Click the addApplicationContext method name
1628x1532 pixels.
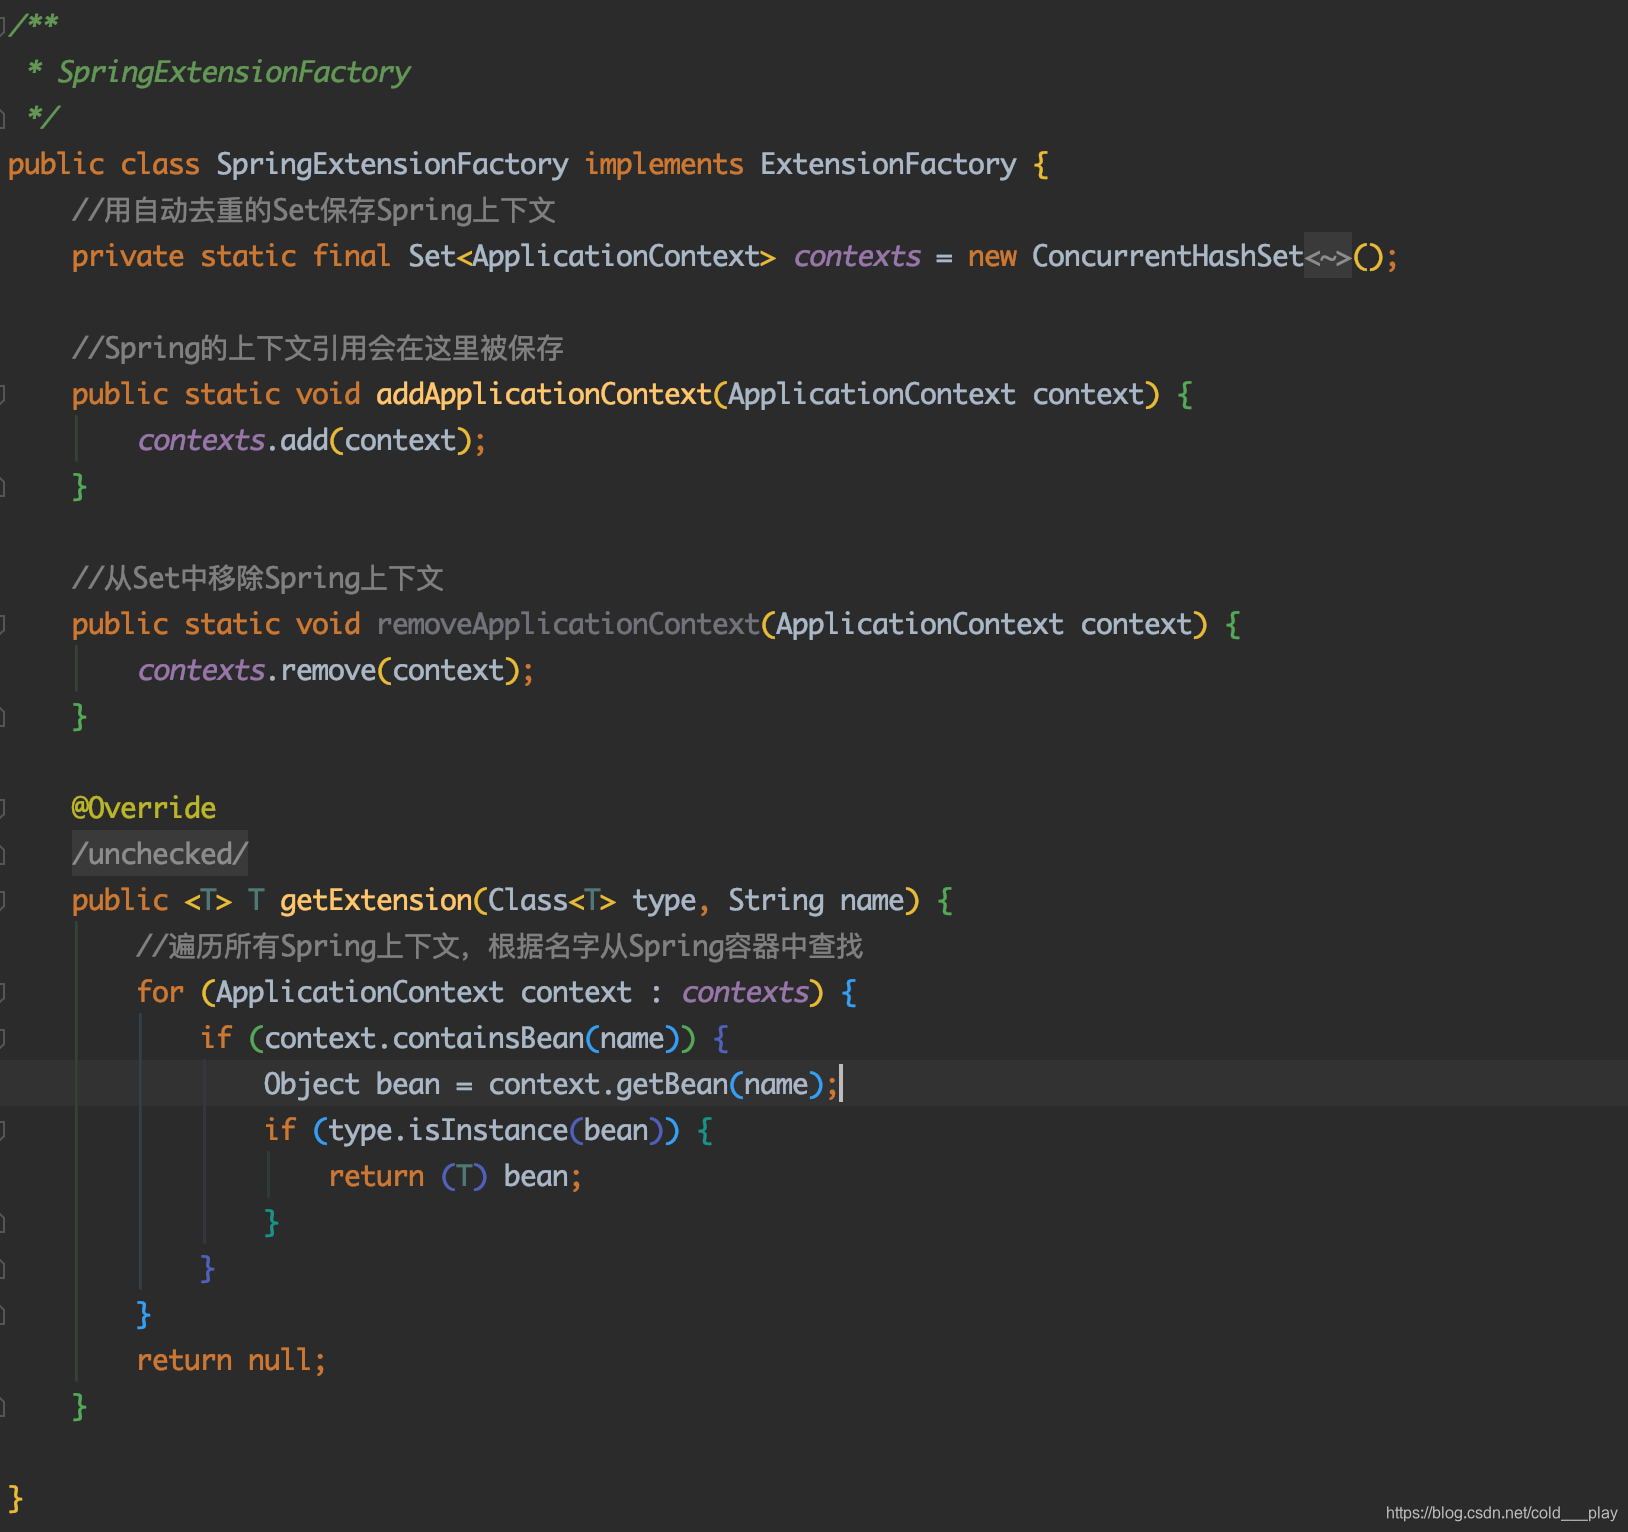point(544,394)
